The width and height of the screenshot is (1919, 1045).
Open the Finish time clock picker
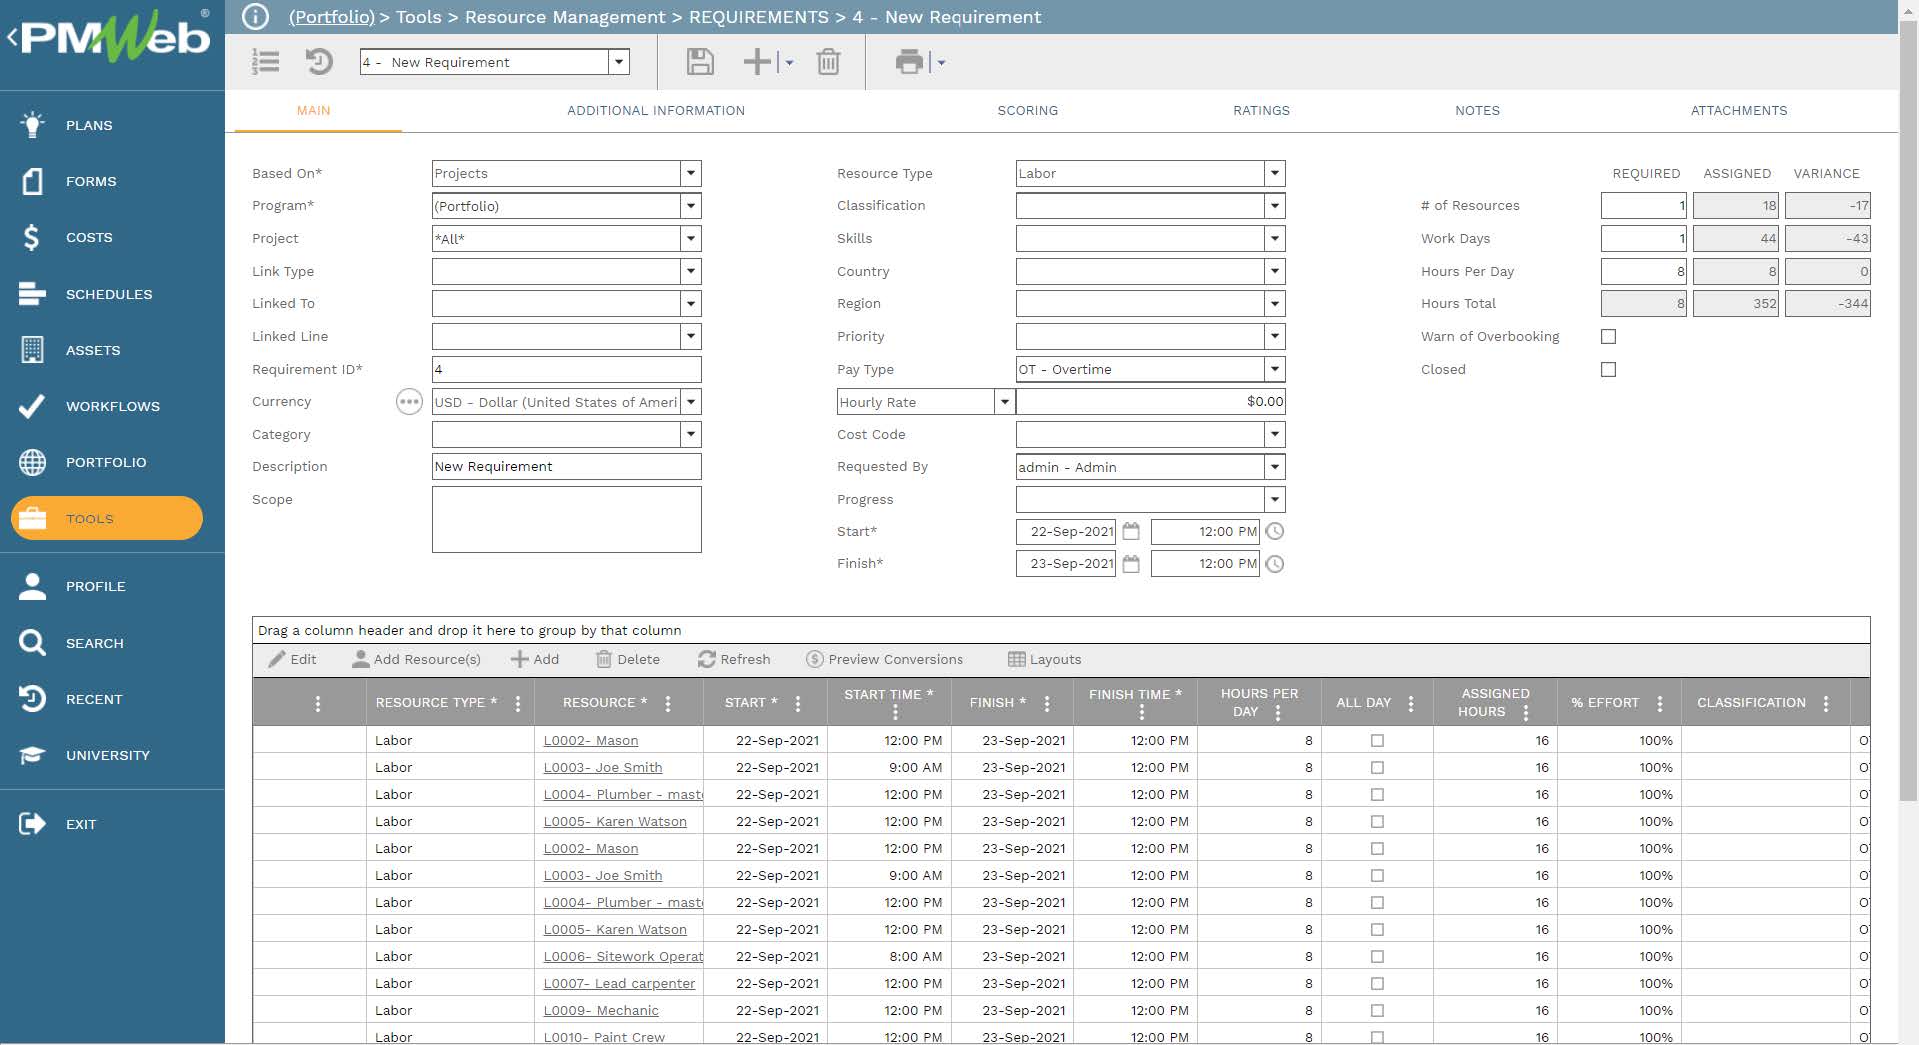[1275, 564]
